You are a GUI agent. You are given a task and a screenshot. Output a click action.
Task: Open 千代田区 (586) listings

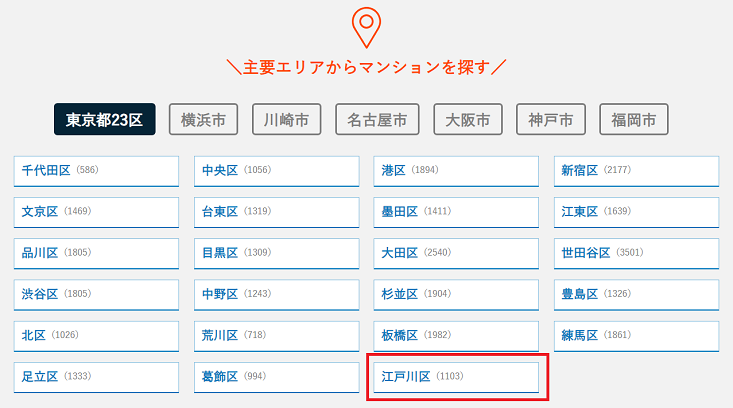coord(96,171)
